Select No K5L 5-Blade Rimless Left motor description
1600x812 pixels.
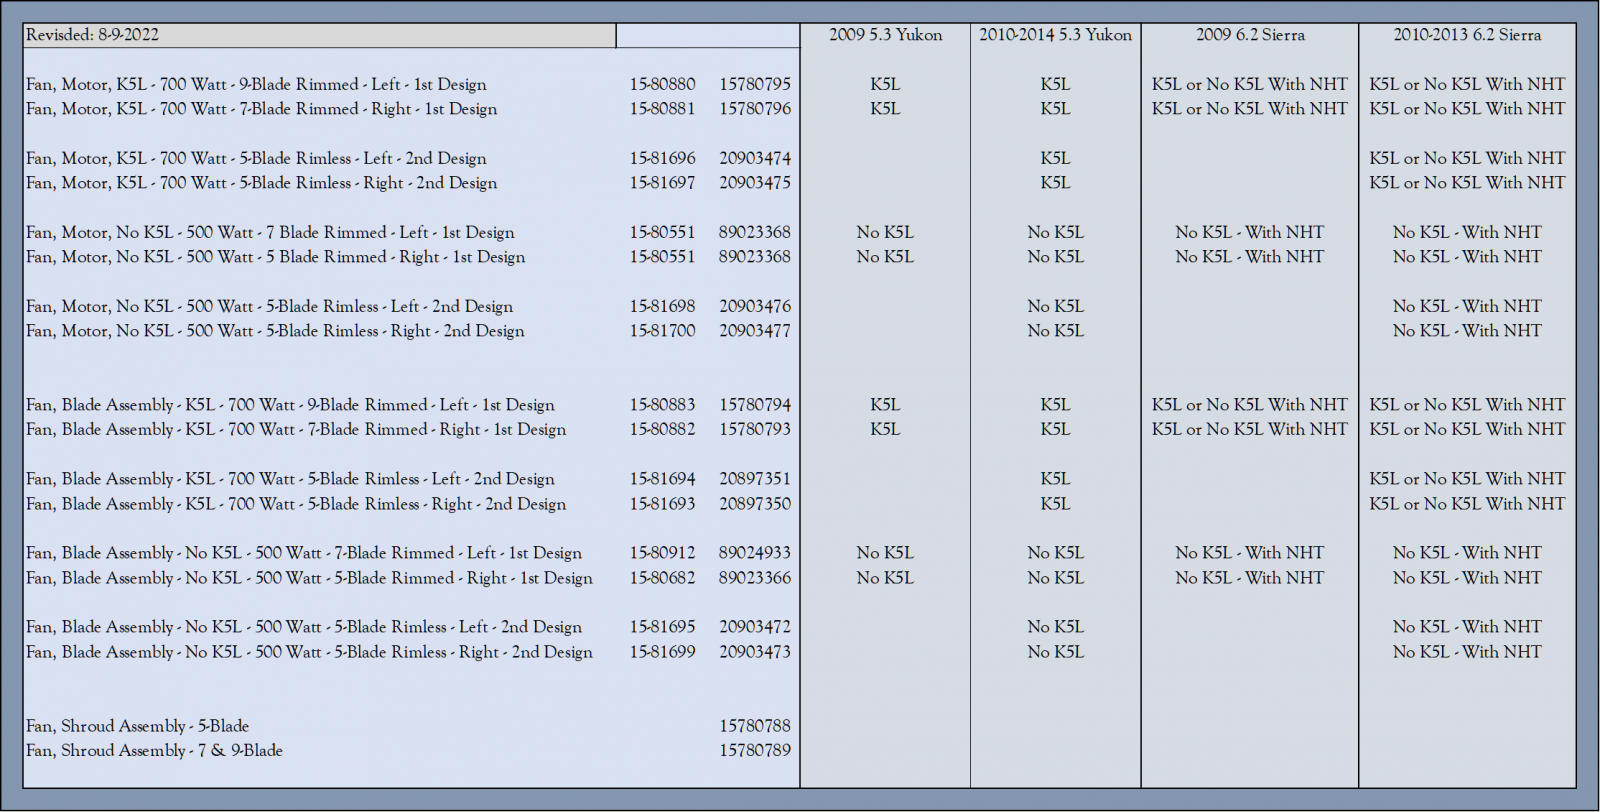click(269, 307)
